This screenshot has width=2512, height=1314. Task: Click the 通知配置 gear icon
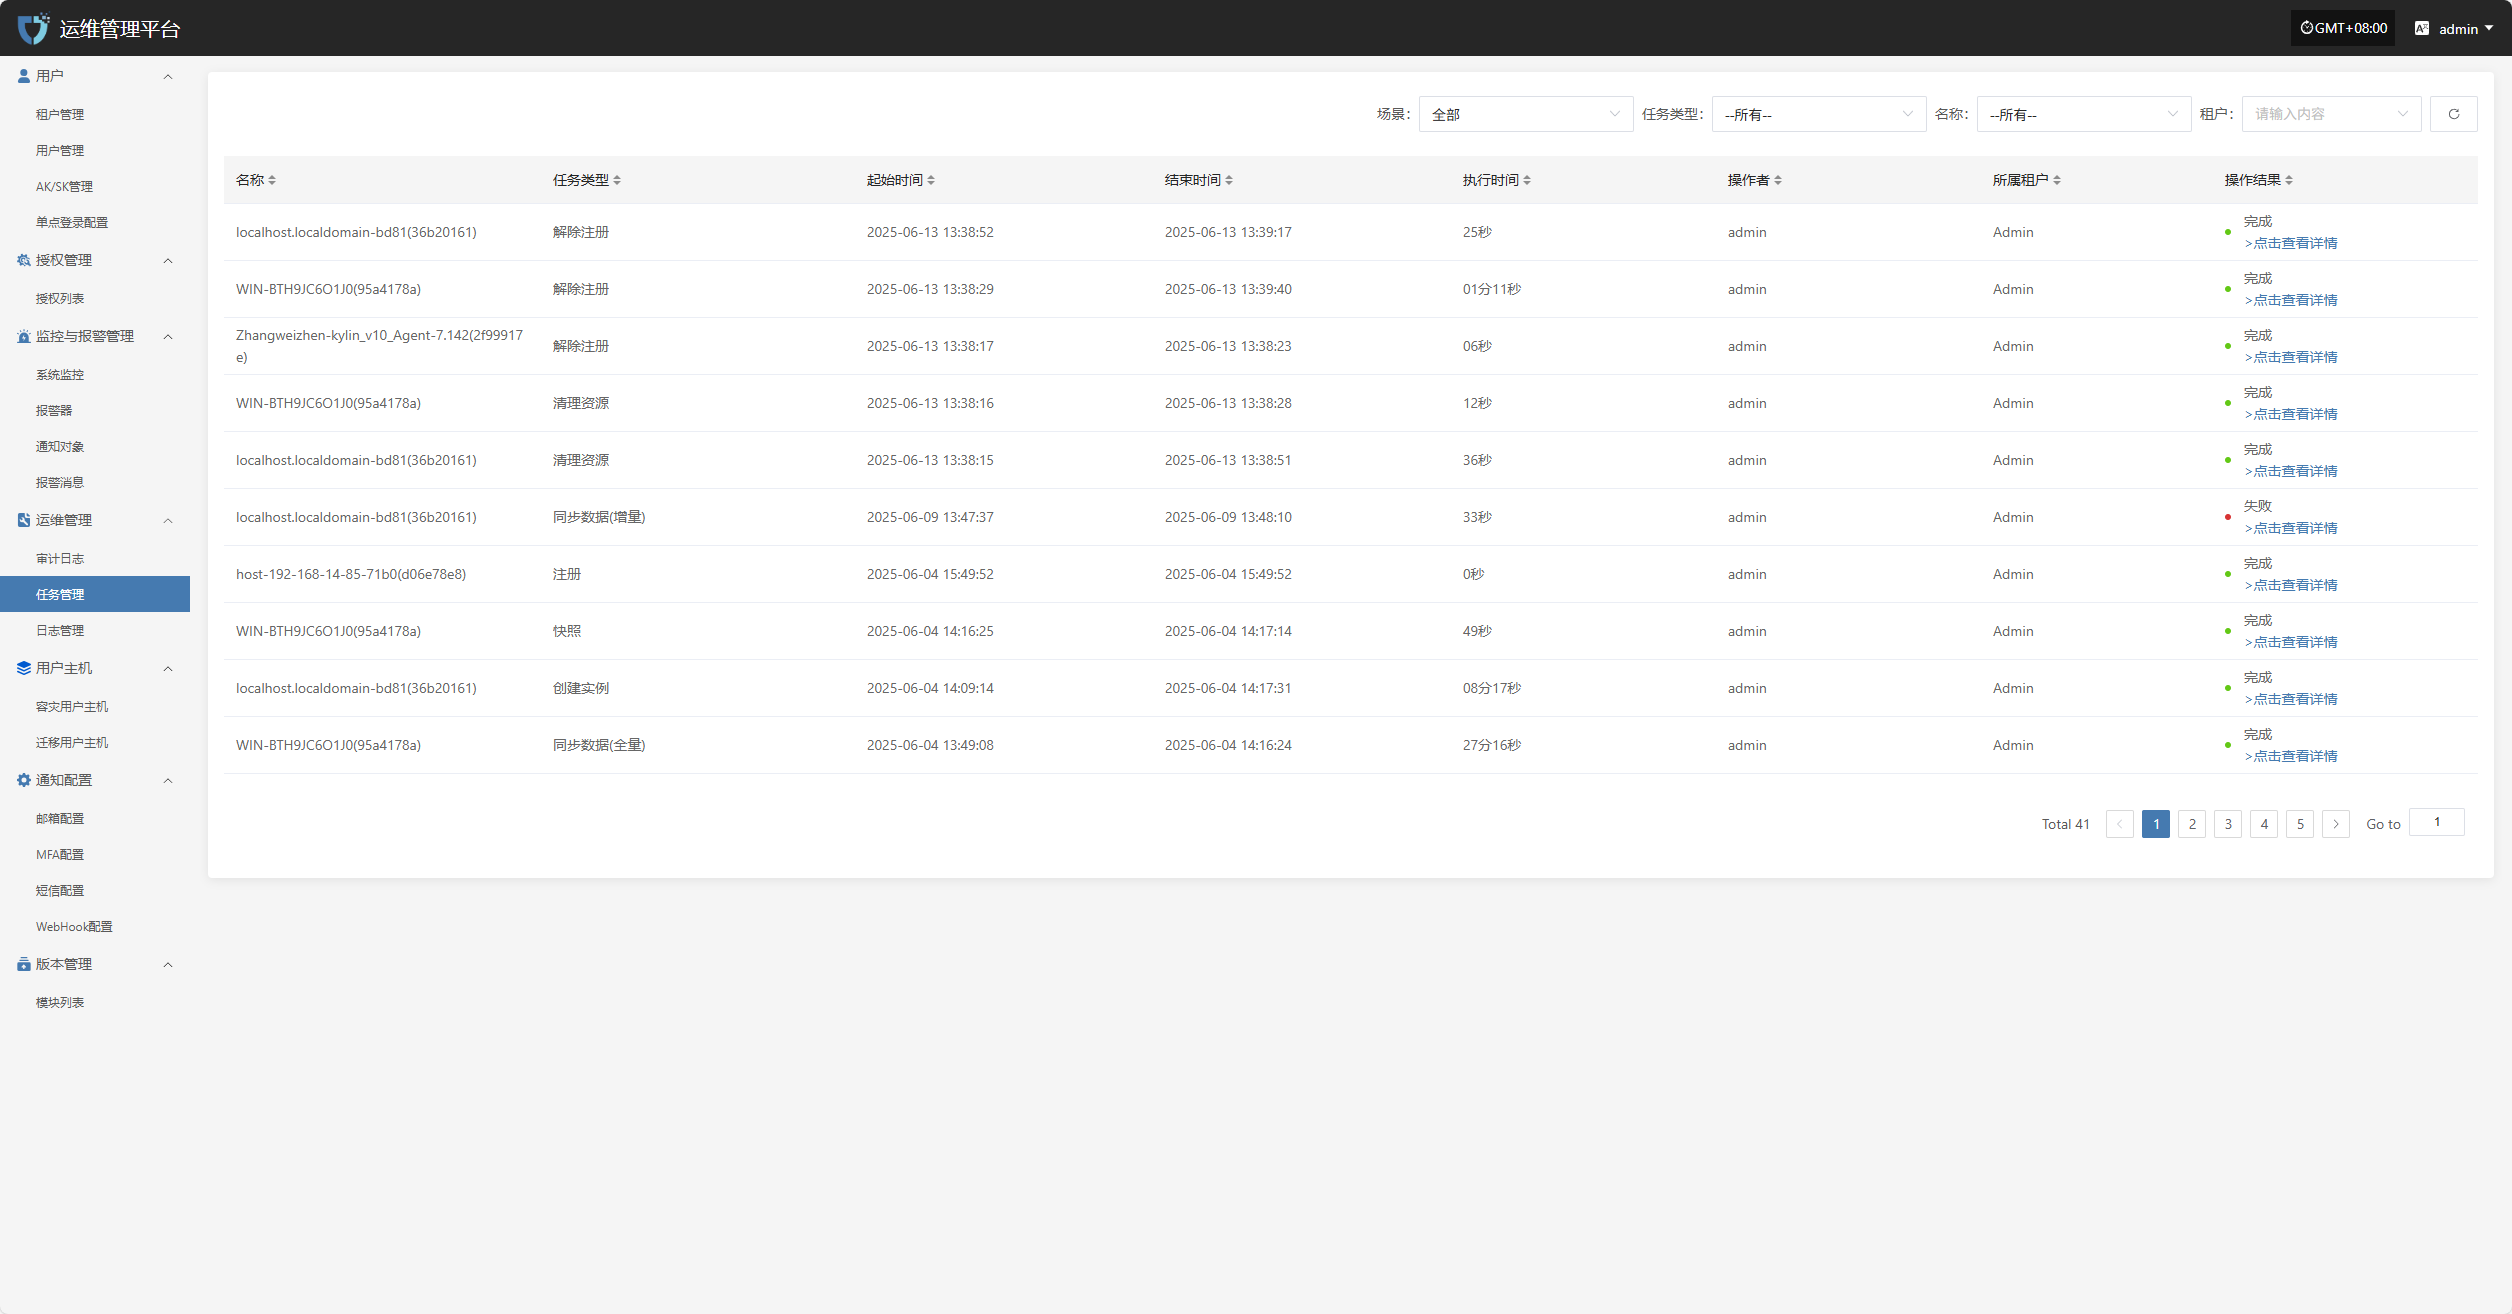(x=24, y=780)
